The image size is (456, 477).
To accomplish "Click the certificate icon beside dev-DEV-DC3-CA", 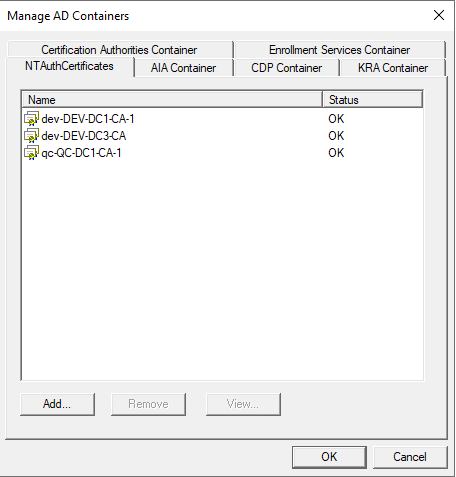I will pos(32,136).
